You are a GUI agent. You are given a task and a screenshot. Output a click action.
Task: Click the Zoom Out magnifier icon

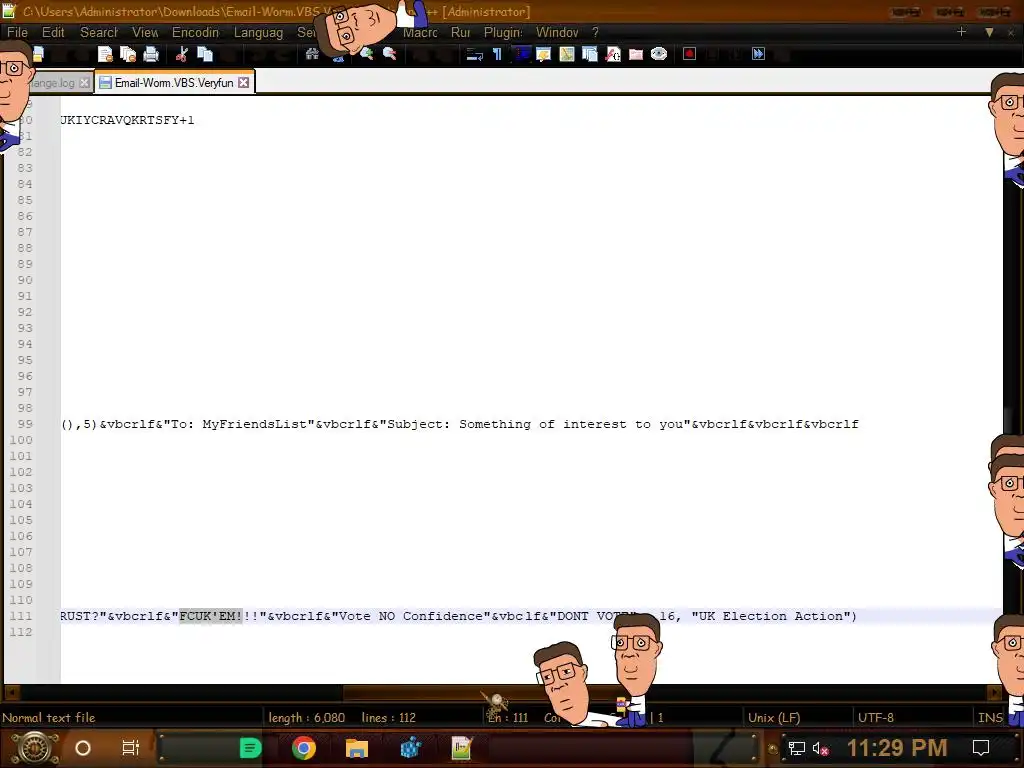(390, 54)
